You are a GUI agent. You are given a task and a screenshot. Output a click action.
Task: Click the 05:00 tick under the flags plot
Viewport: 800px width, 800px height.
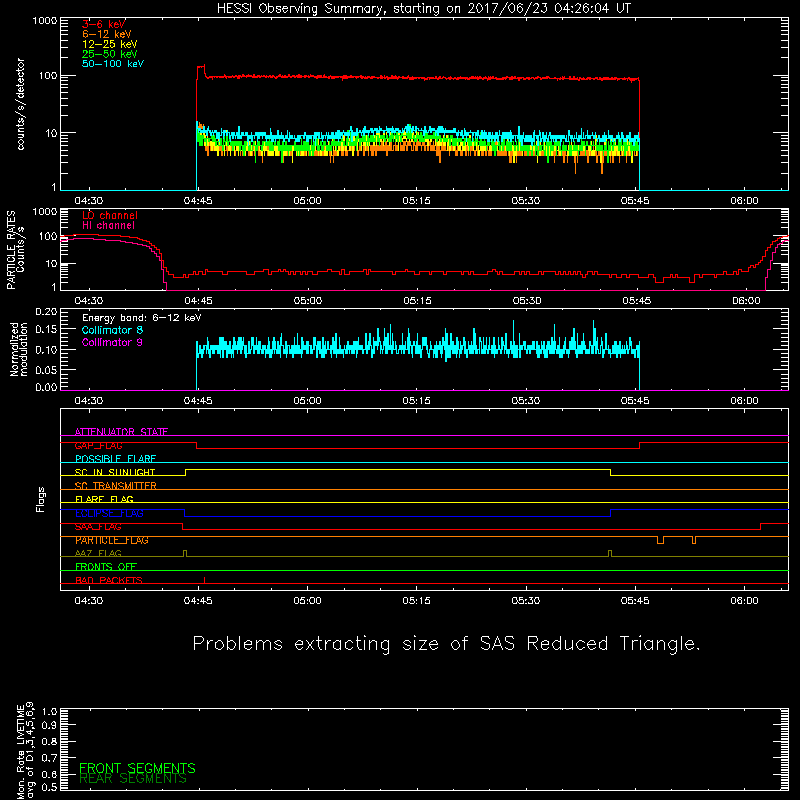(308, 601)
